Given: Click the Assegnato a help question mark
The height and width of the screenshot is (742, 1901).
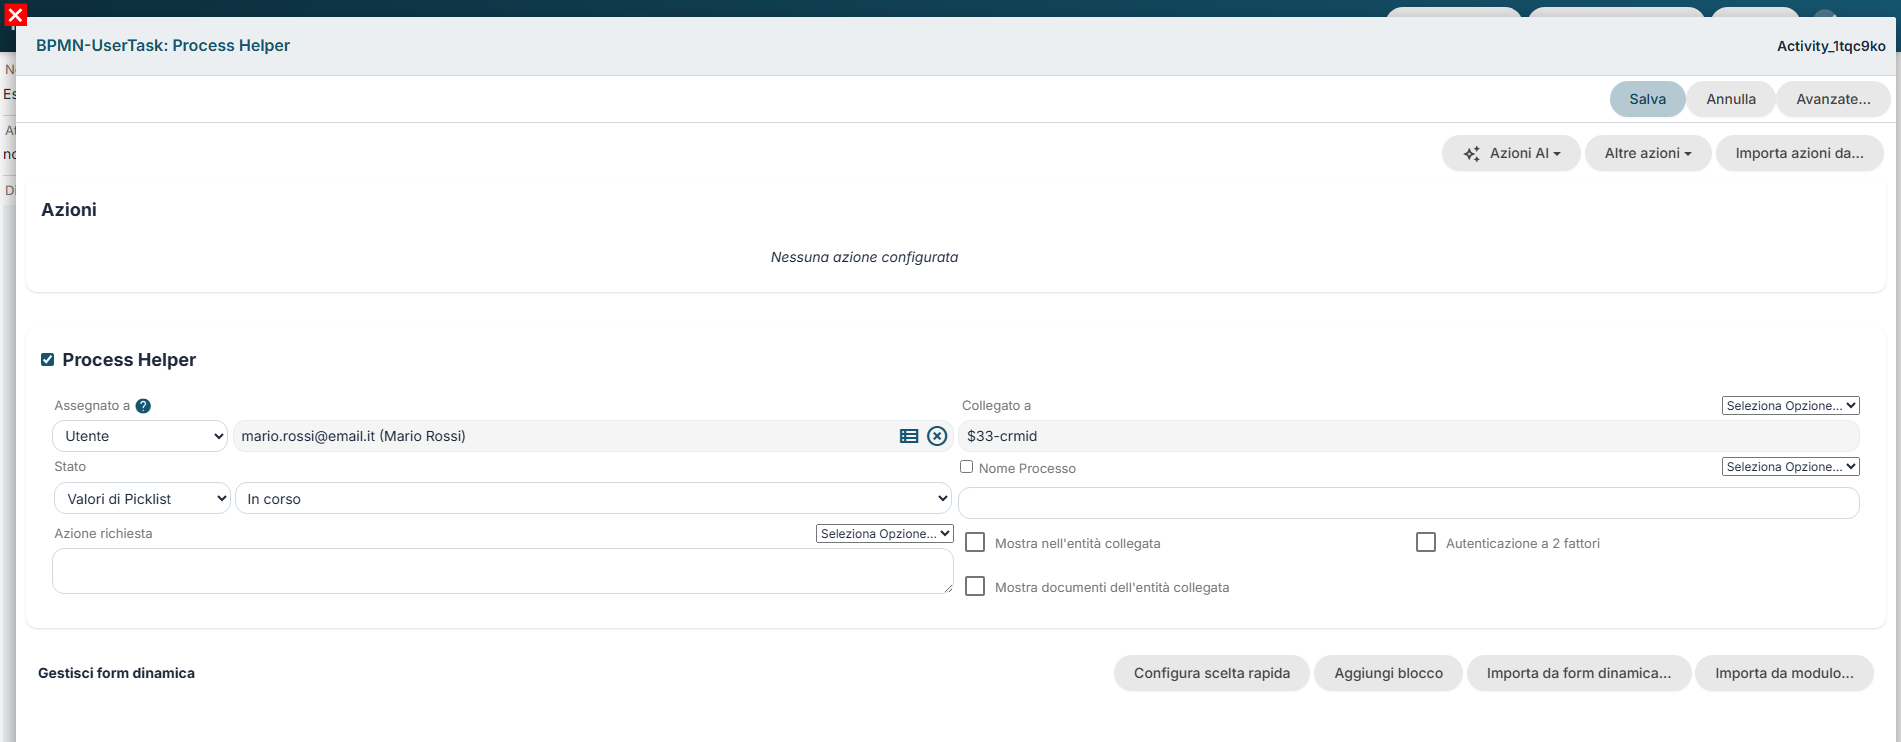Looking at the screenshot, I should click(x=143, y=406).
